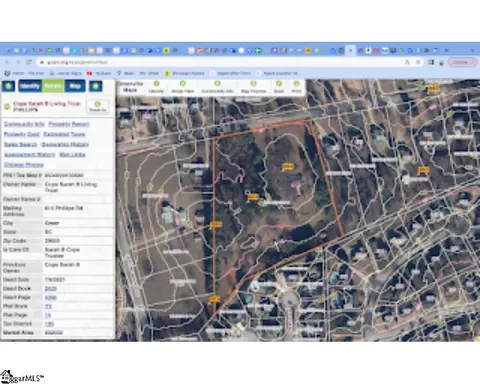The image size is (480, 384).
Task: Open the YouTube bookmark
Action: 99,73
